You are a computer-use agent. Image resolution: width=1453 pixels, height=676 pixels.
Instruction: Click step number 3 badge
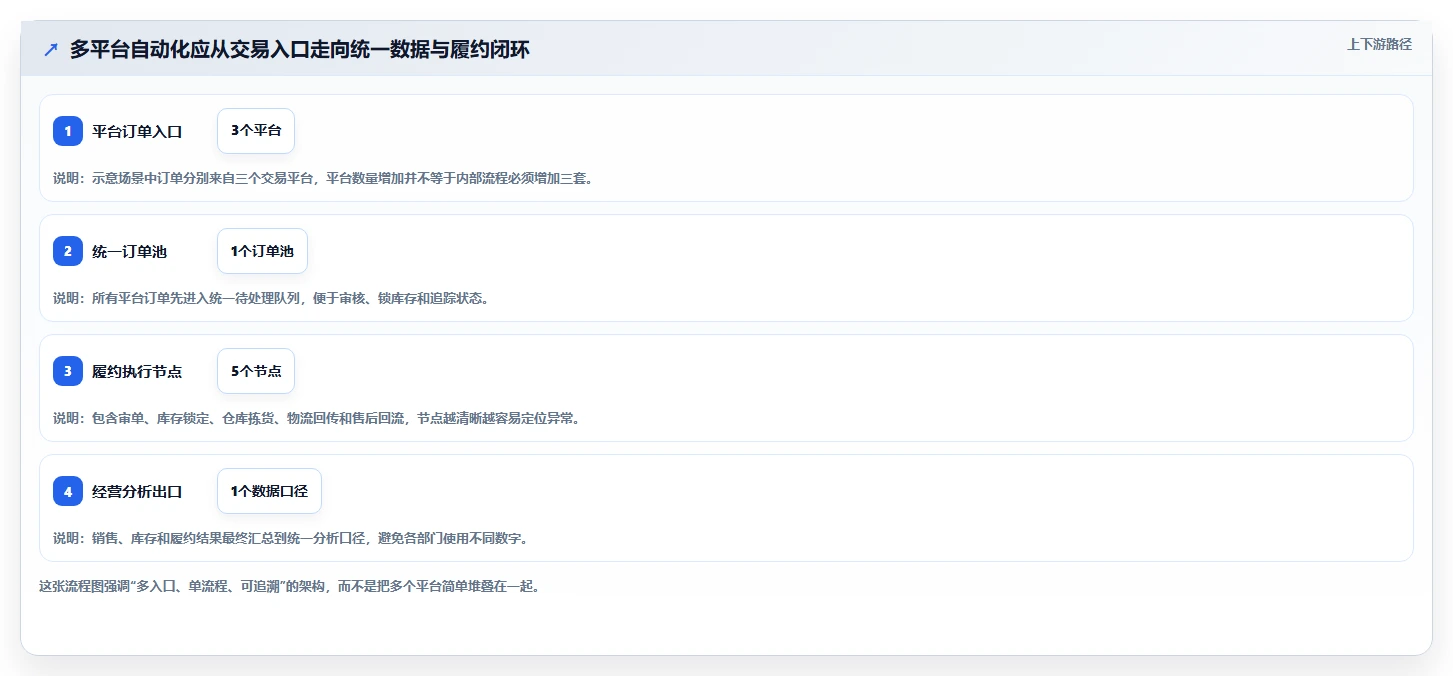[x=68, y=371]
